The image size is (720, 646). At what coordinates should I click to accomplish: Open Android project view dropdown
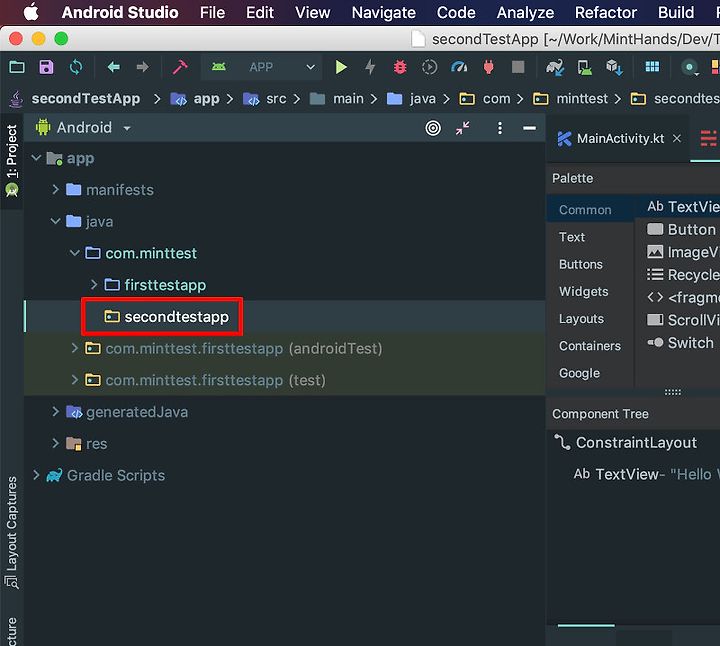click(84, 128)
